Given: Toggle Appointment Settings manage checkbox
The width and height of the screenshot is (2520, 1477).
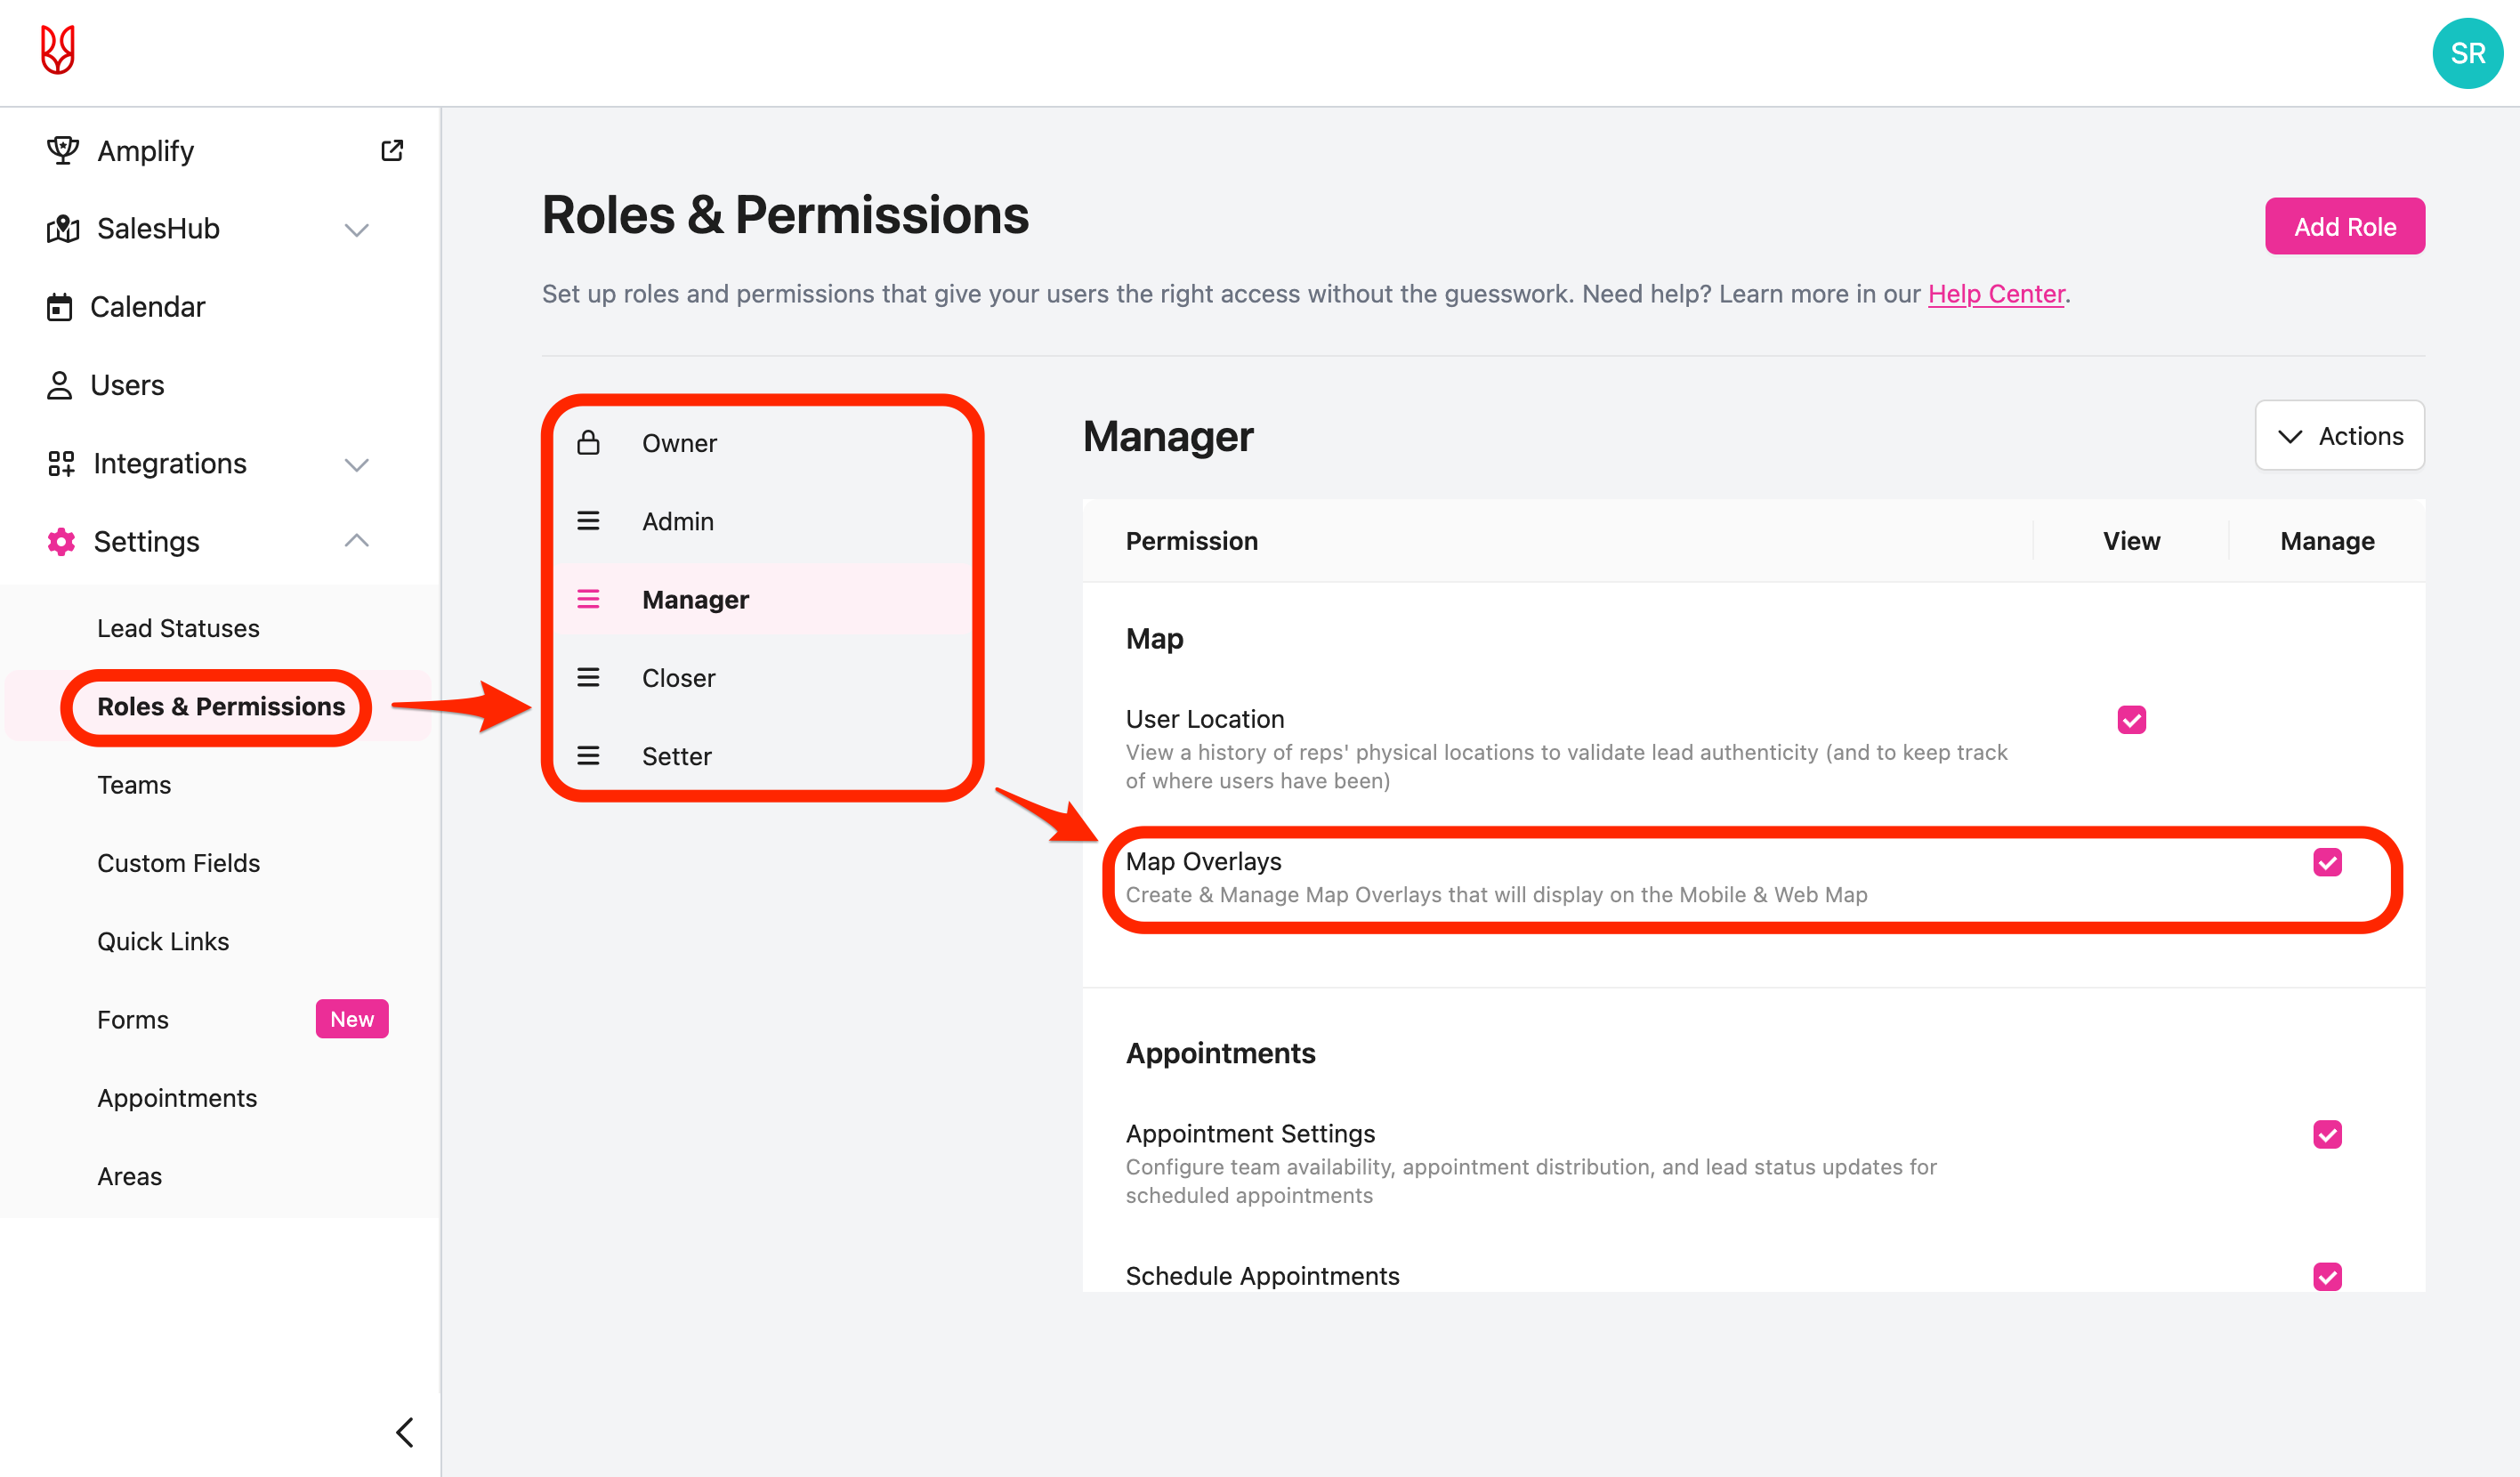Looking at the screenshot, I should pos(2327,1134).
